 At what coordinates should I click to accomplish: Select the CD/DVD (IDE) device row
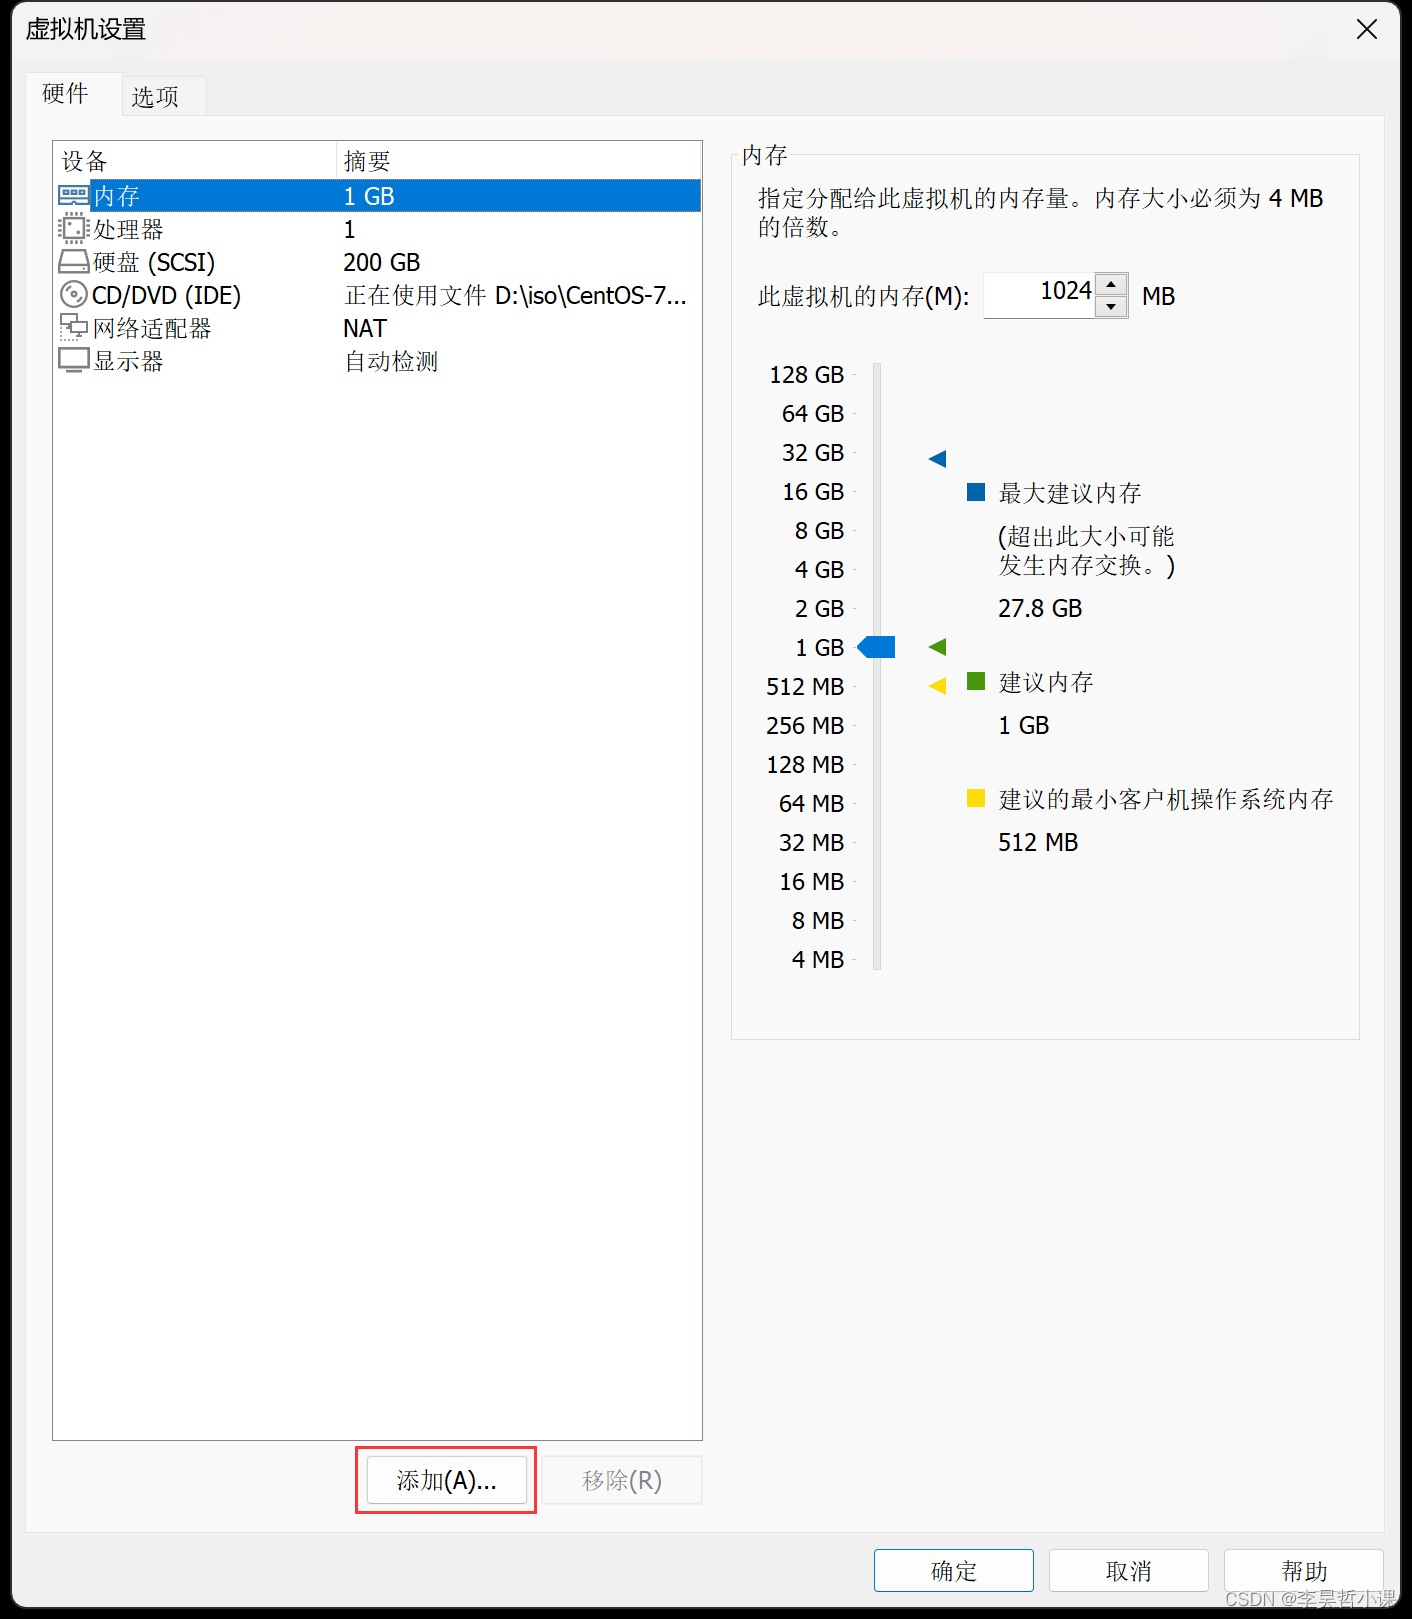click(x=378, y=295)
